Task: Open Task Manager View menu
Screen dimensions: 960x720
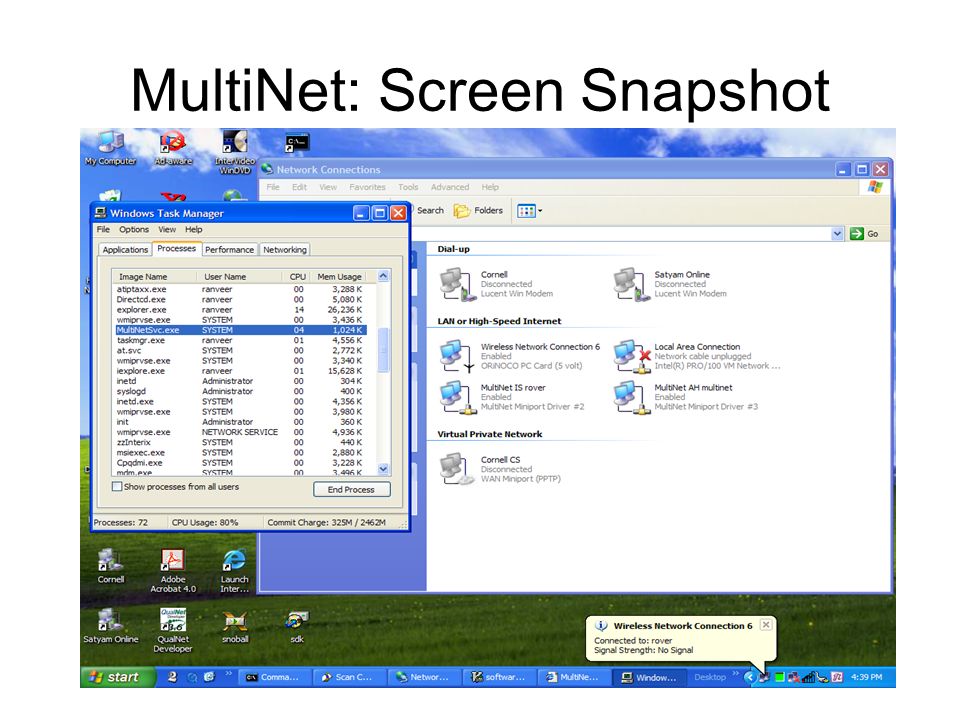Action: (x=167, y=230)
